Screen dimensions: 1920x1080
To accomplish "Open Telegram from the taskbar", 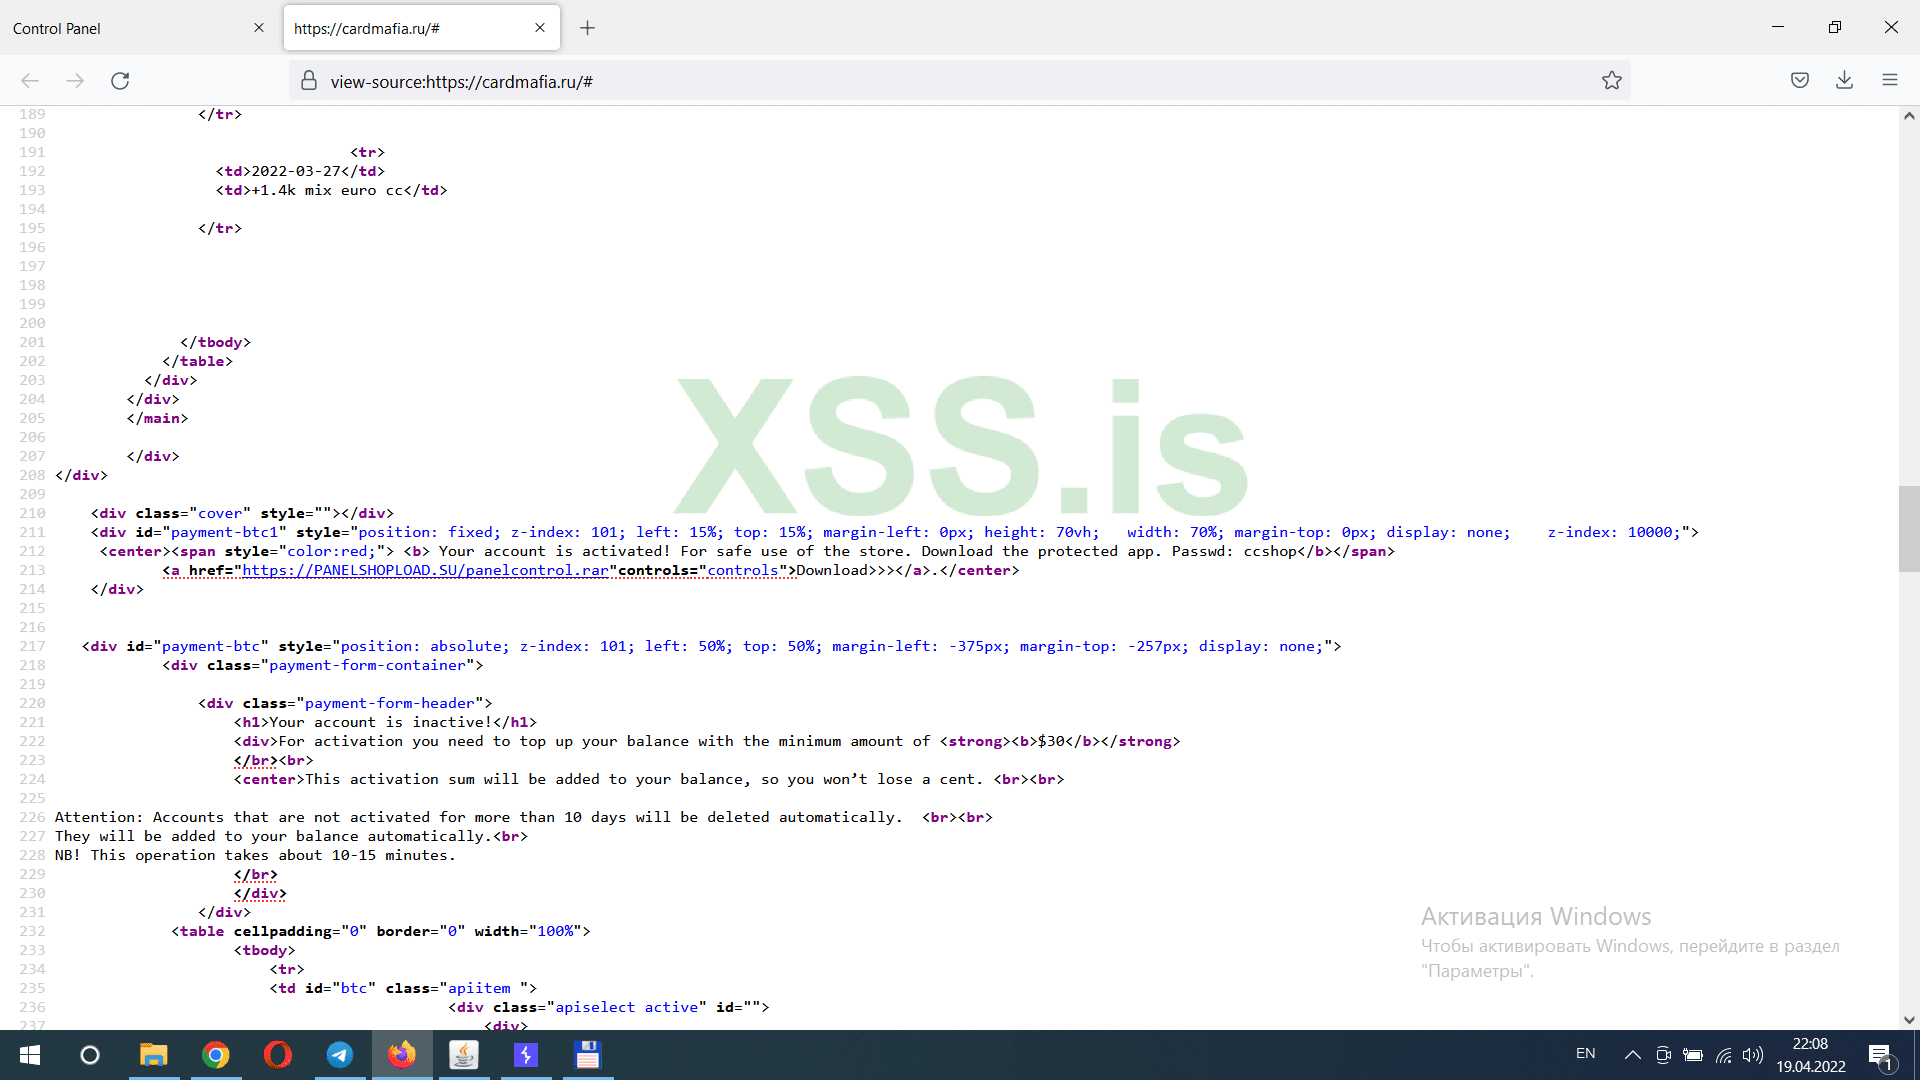I will click(340, 1055).
